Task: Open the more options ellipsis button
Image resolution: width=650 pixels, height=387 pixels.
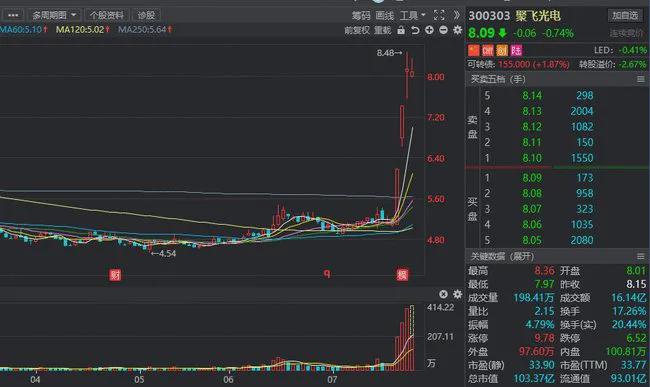Action: point(12,15)
